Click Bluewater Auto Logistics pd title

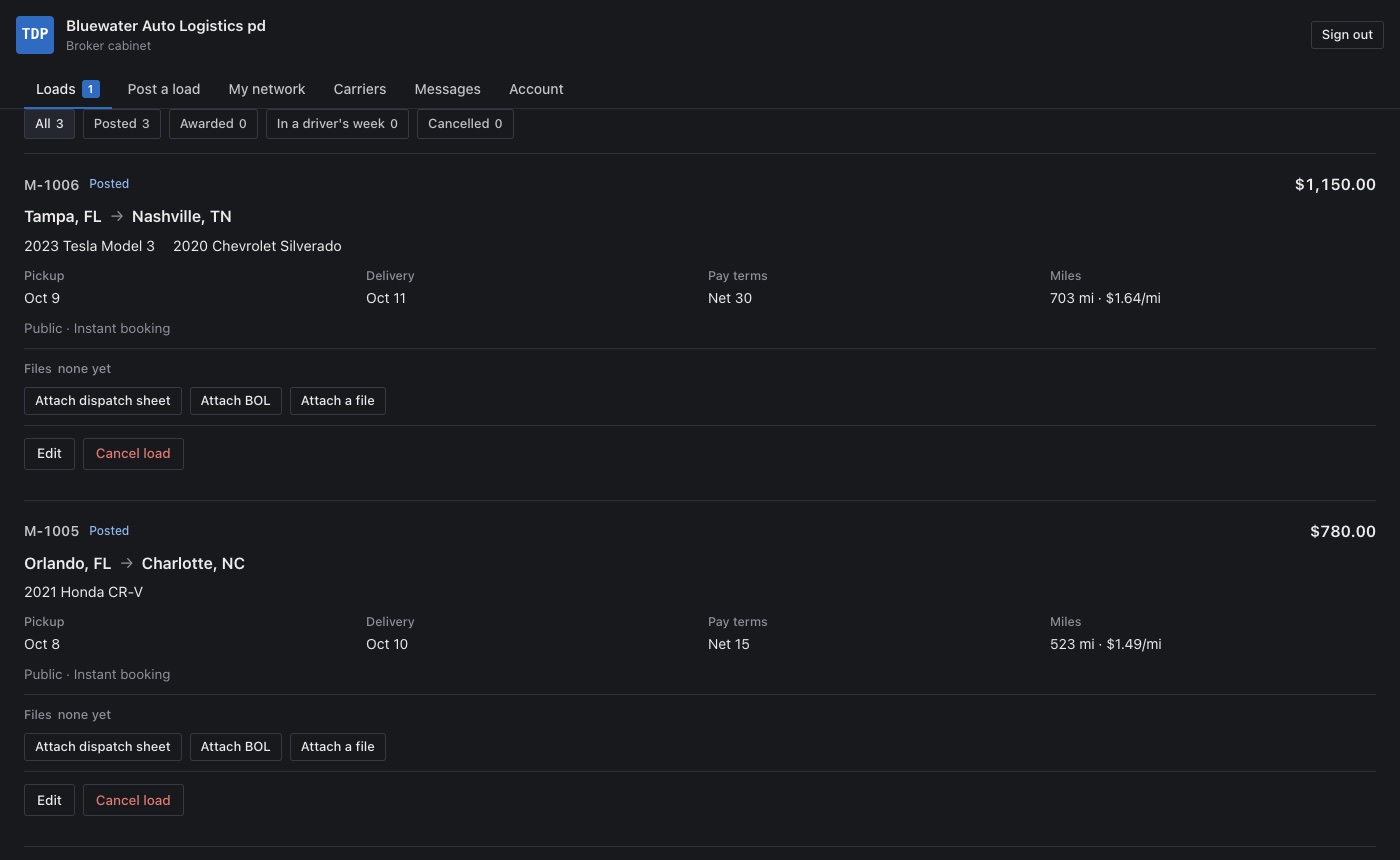click(x=166, y=26)
